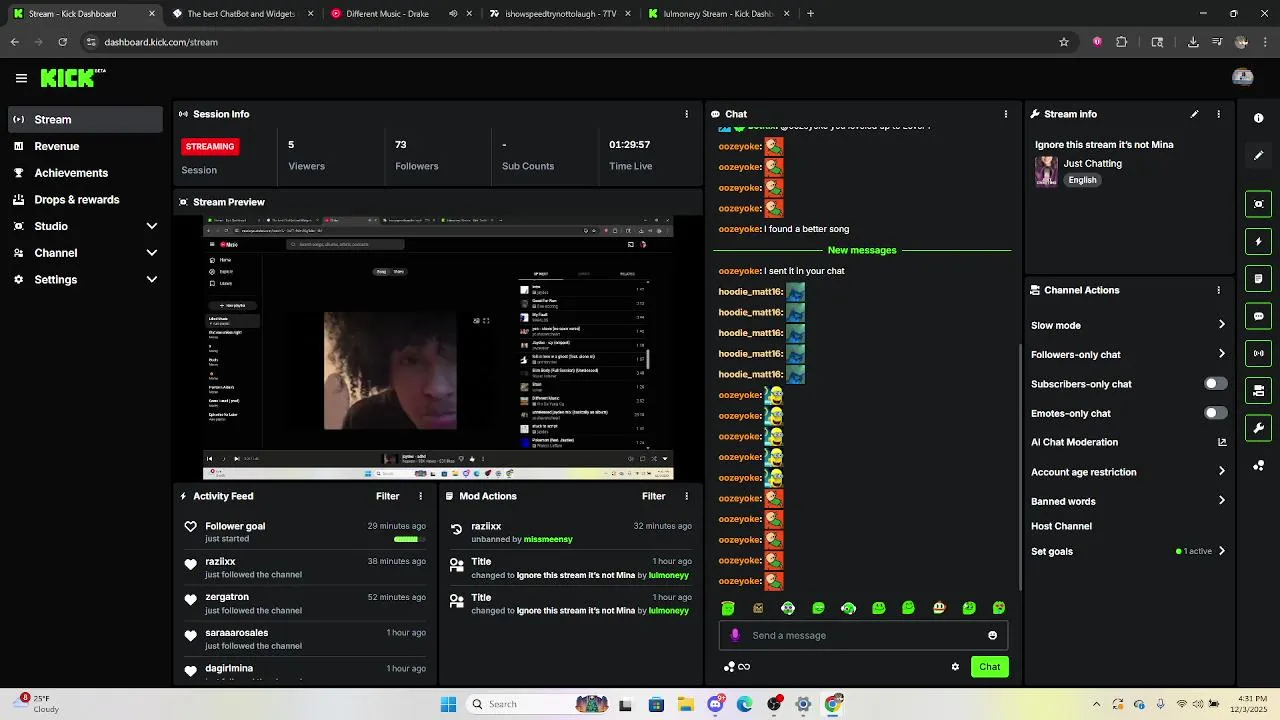Image resolution: width=1280 pixels, height=720 pixels.
Task: Open the Mod Actions Filter dropdown
Action: (653, 496)
